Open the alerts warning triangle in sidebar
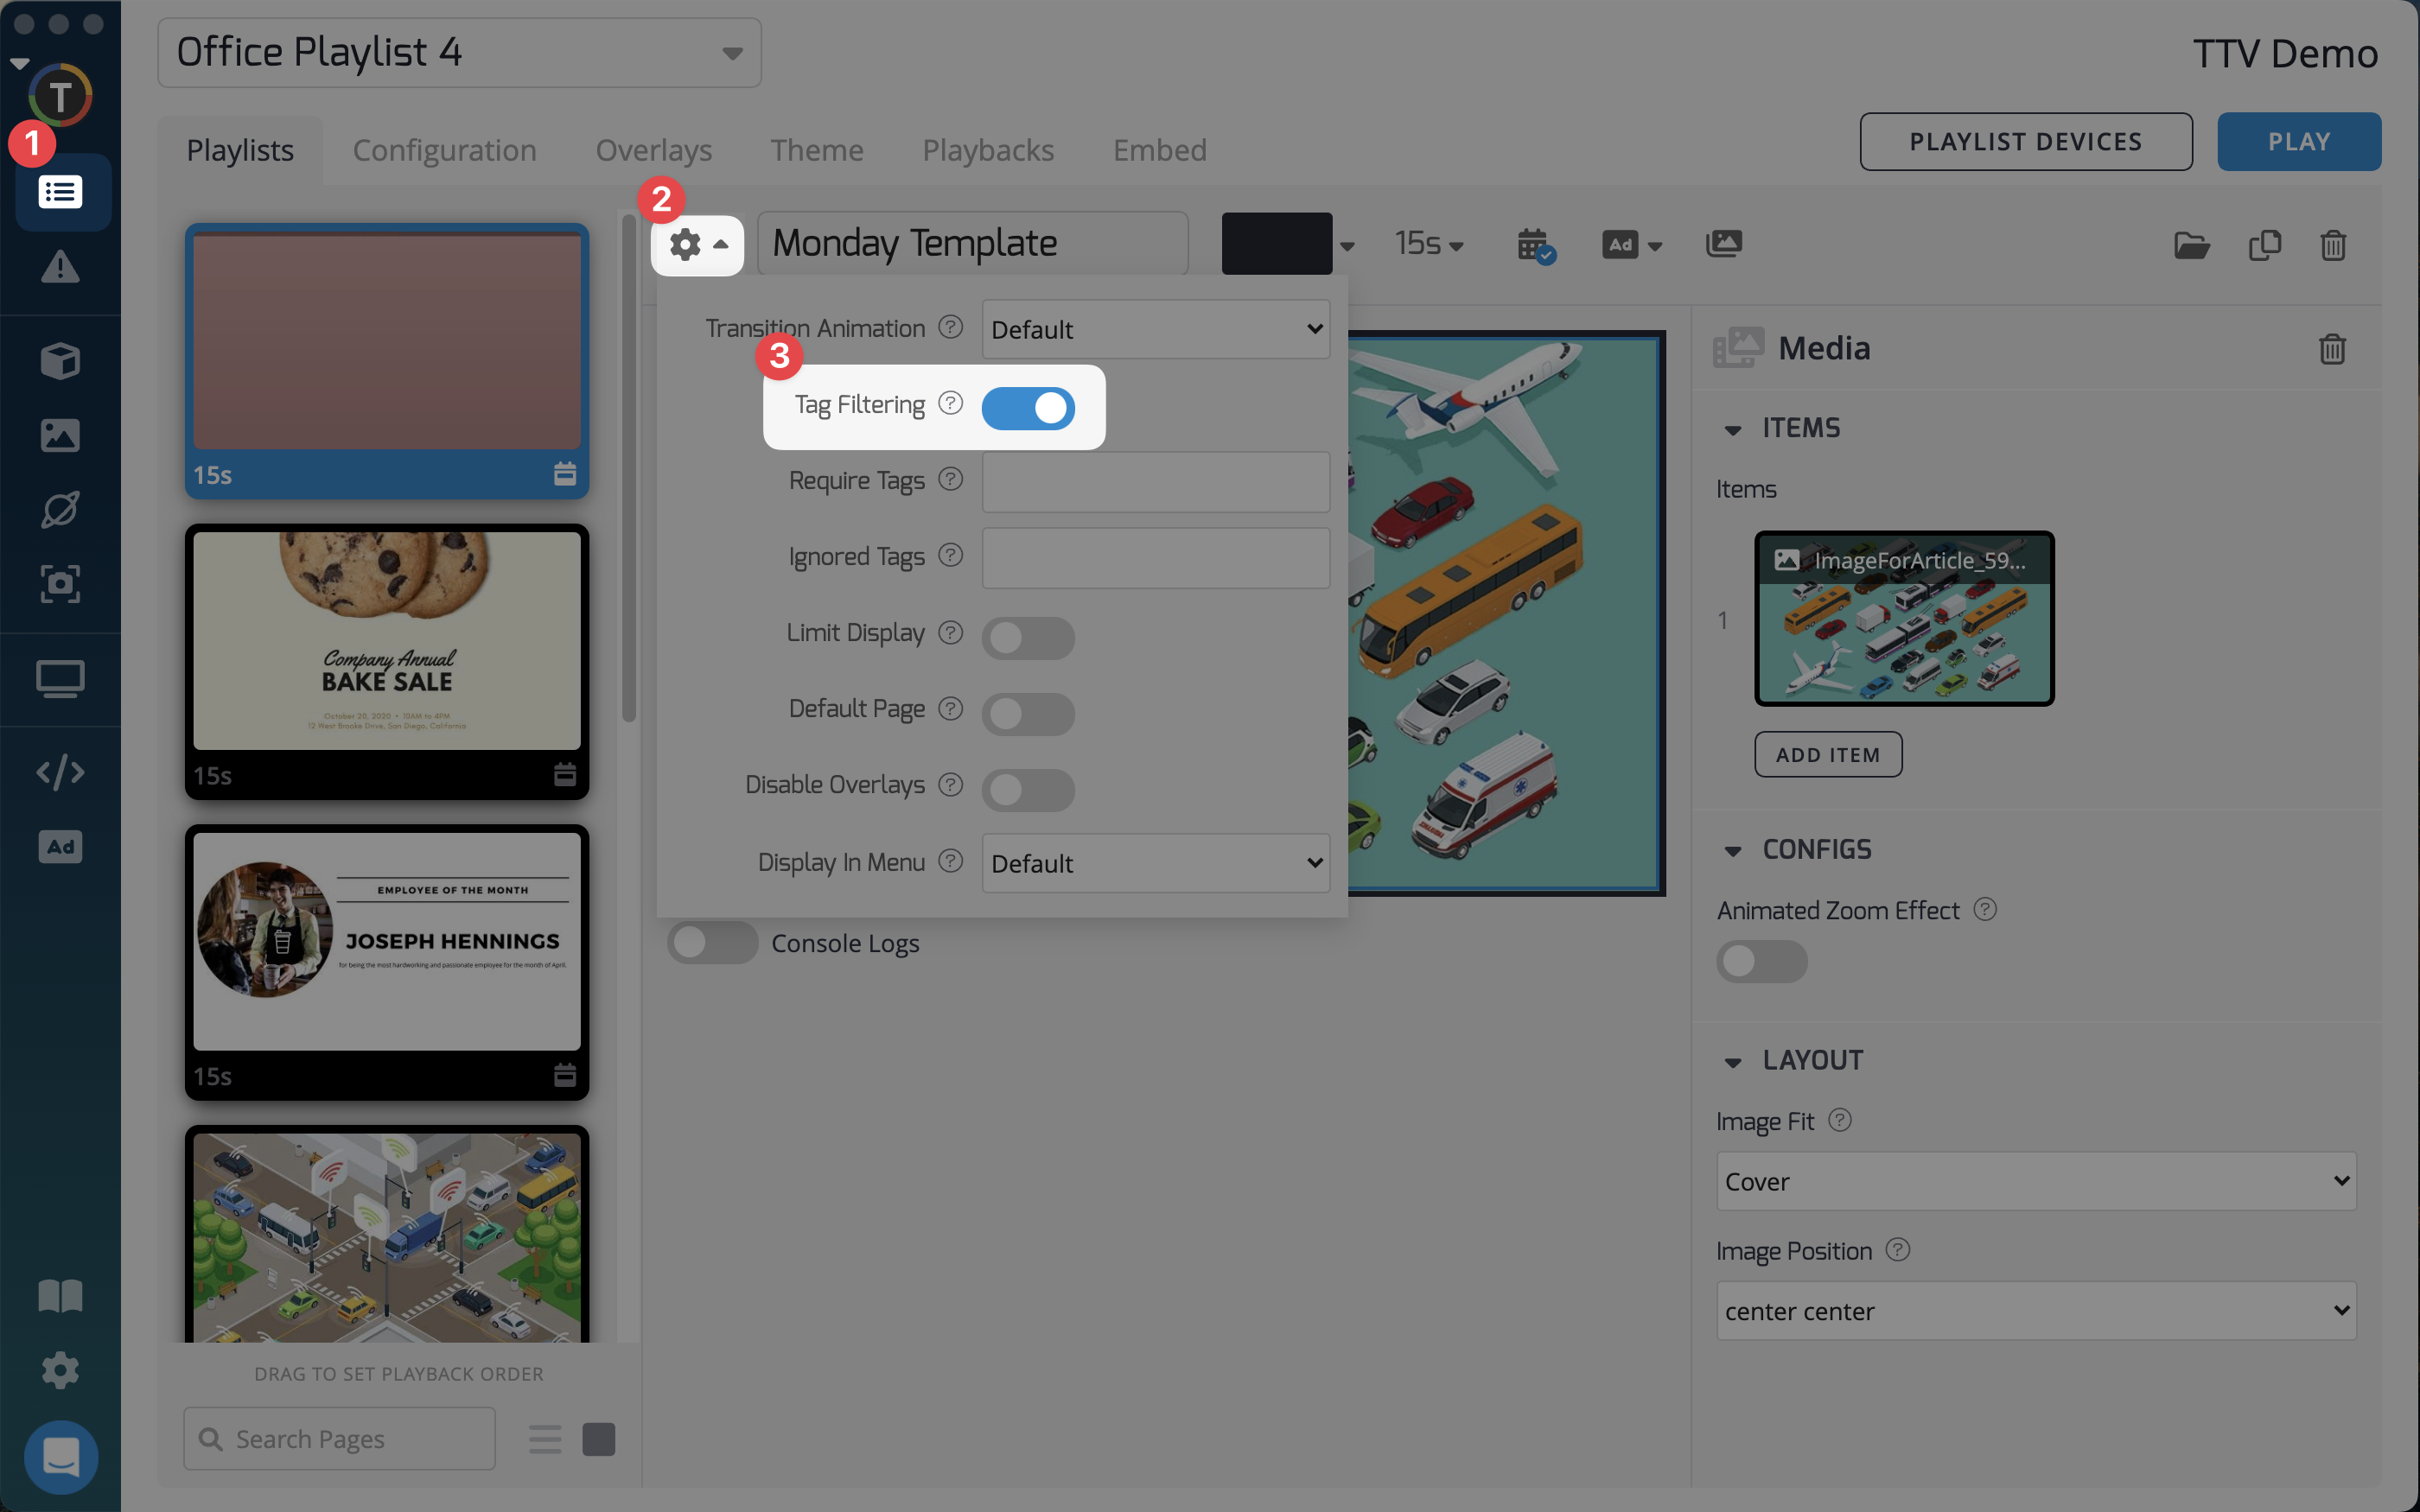 (x=60, y=267)
